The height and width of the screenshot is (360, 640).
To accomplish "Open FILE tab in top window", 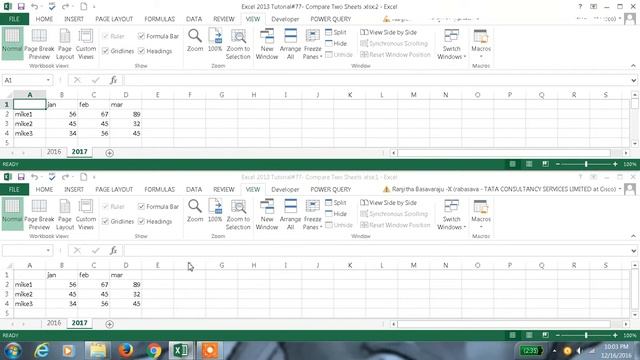I will point(14,19).
